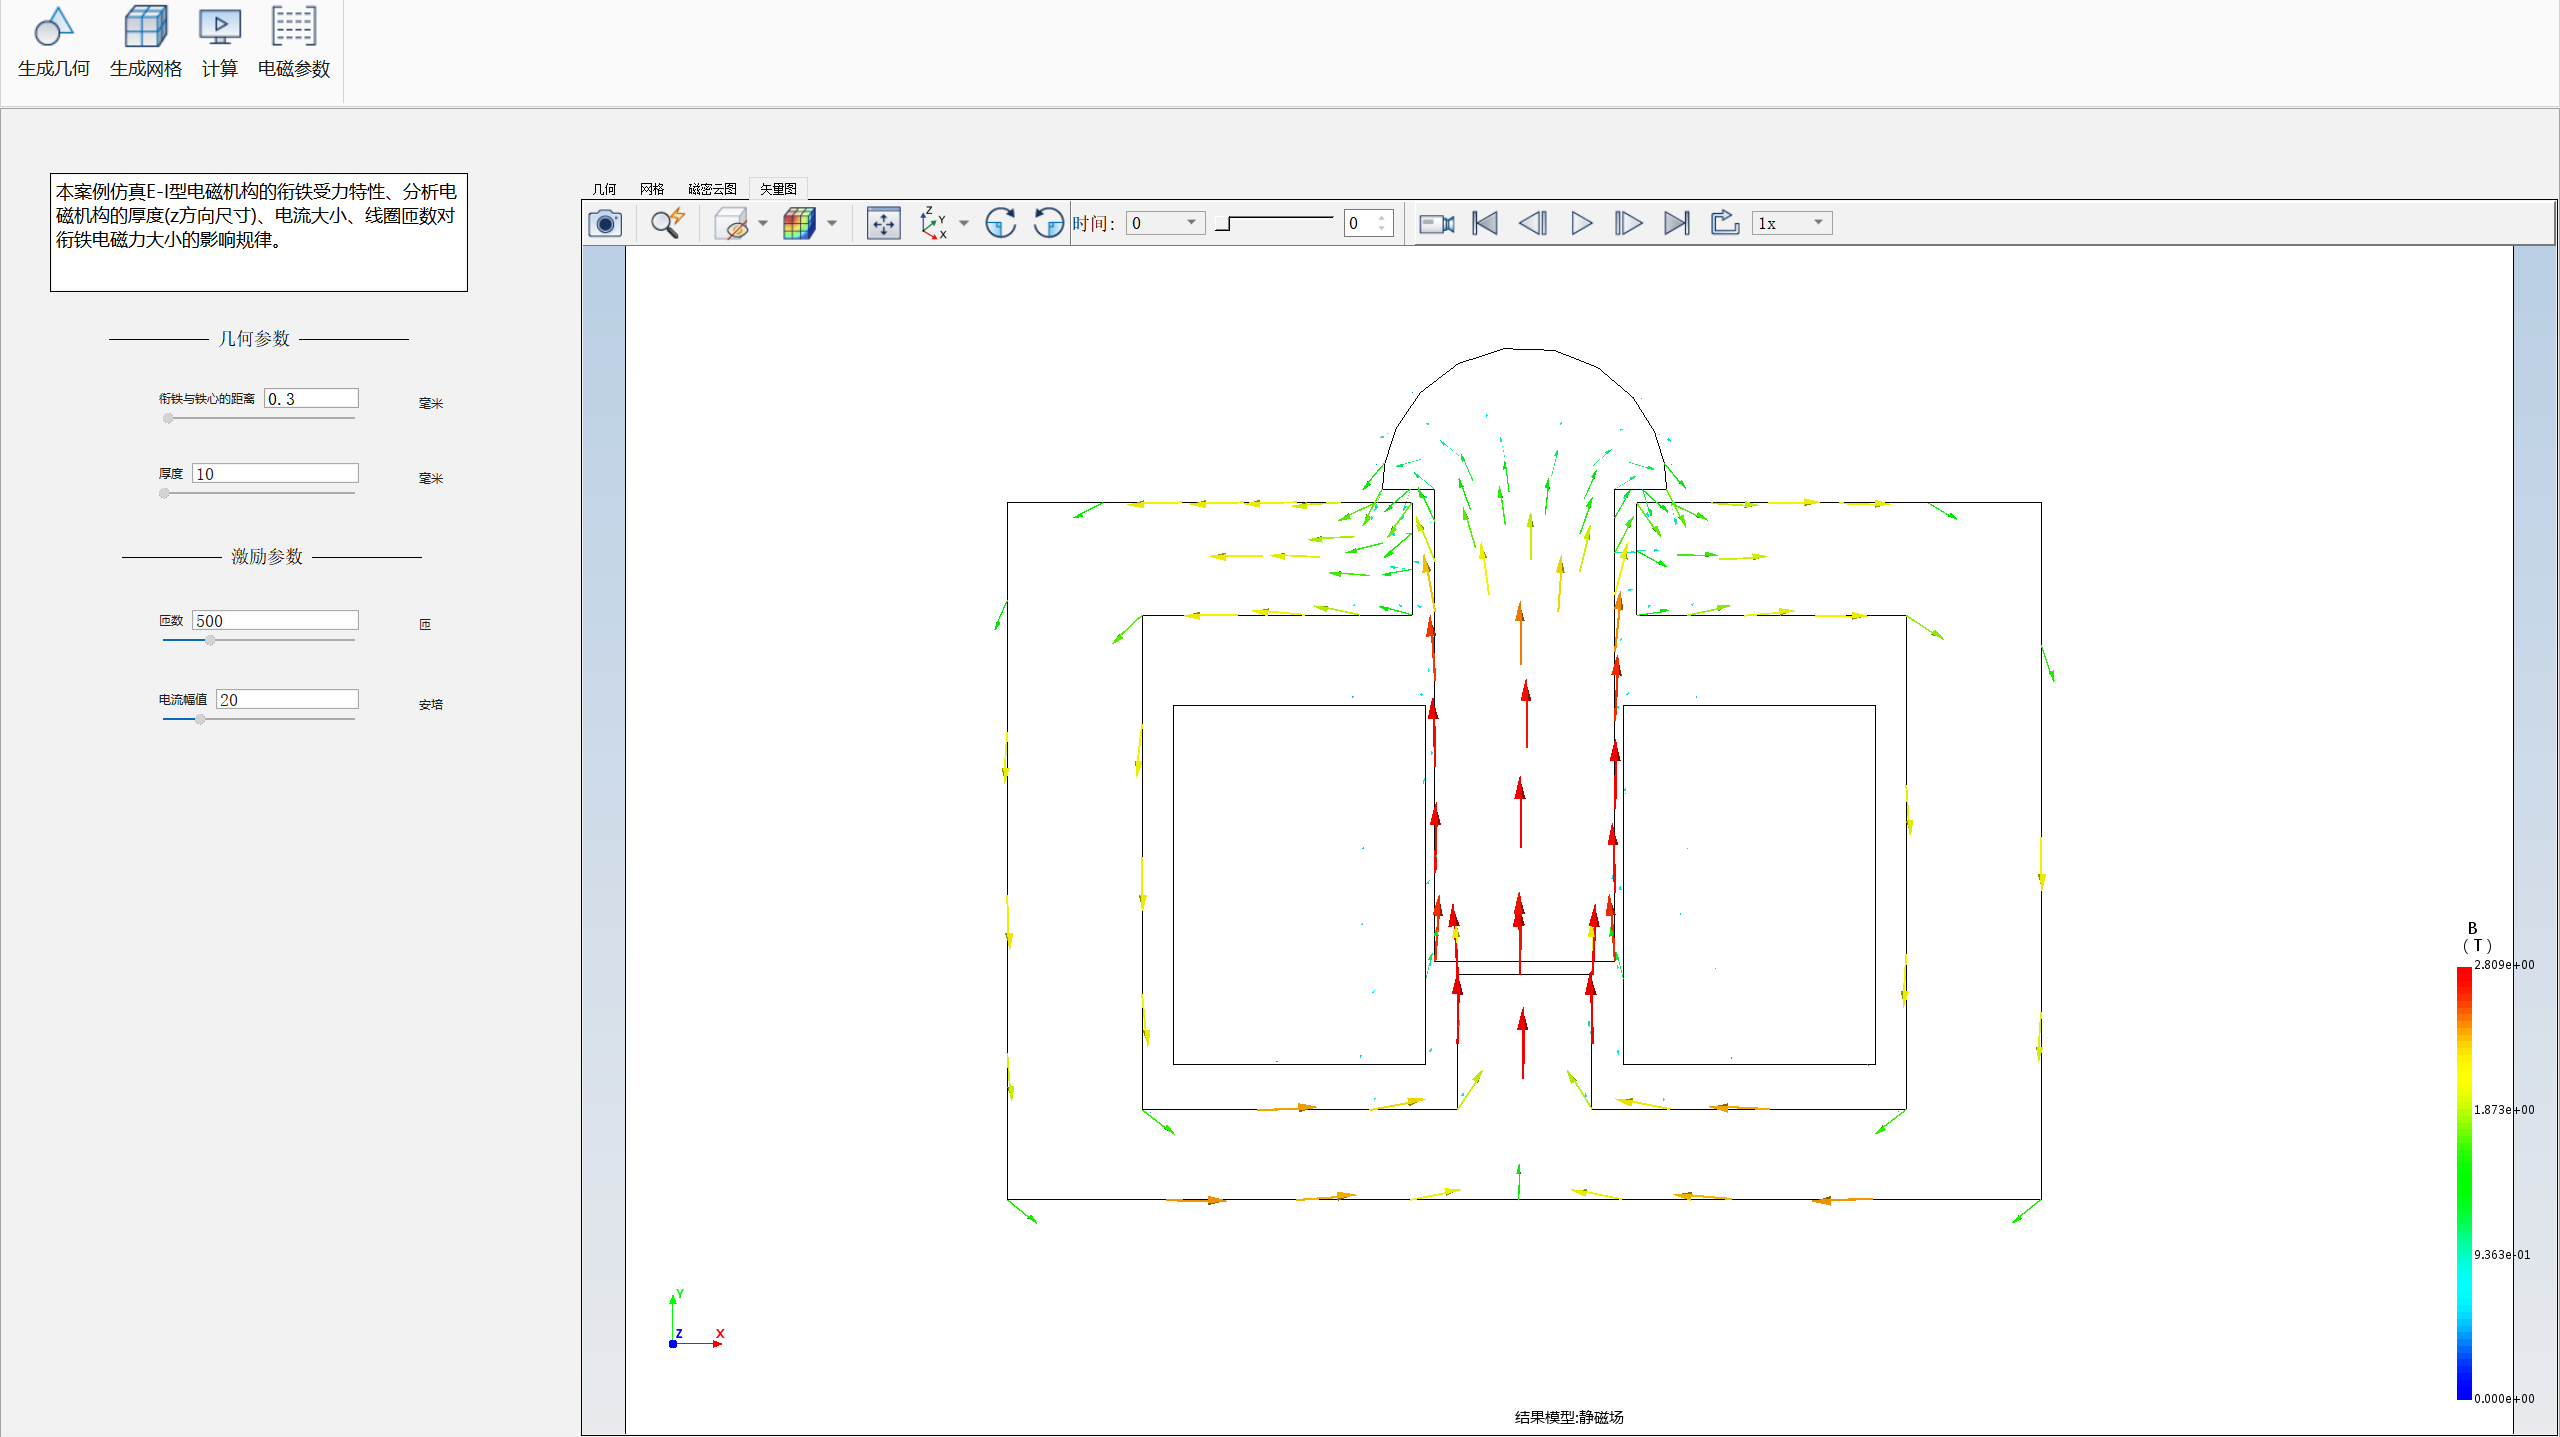Switch to the 磁密云图 tab
This screenshot has height=1437, width=2560.
(x=712, y=189)
